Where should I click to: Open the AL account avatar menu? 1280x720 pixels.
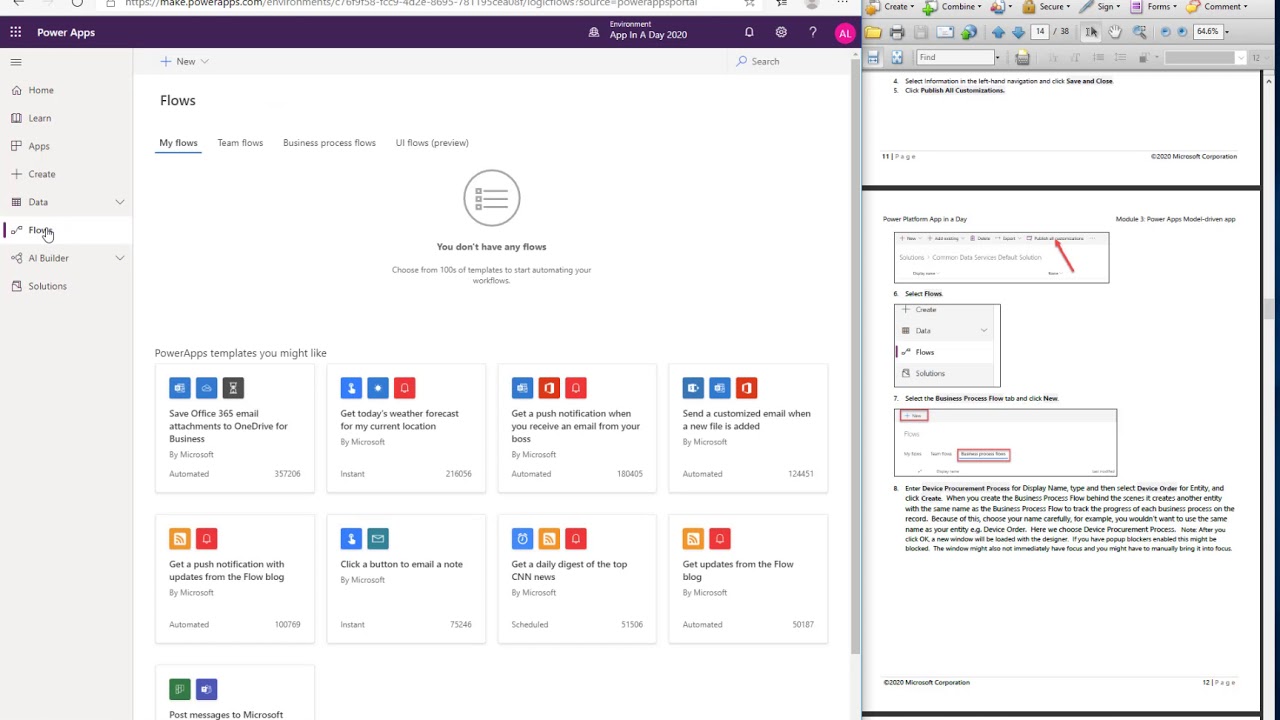coord(845,33)
